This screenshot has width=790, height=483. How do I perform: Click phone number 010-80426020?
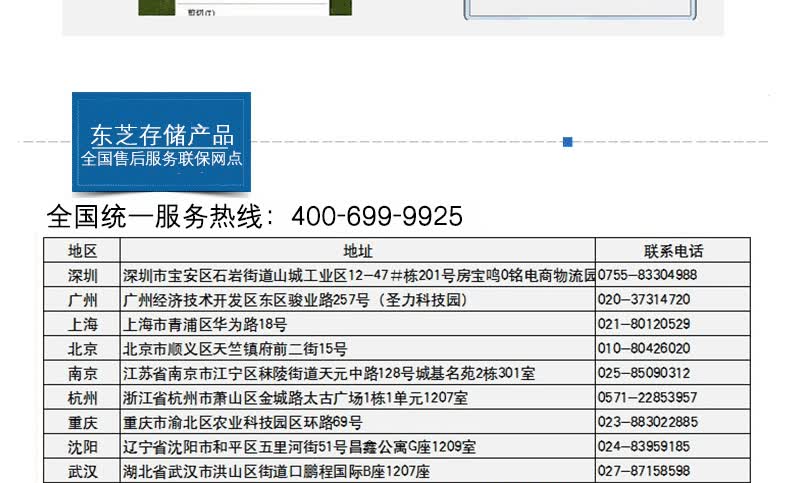pyautogui.click(x=644, y=349)
